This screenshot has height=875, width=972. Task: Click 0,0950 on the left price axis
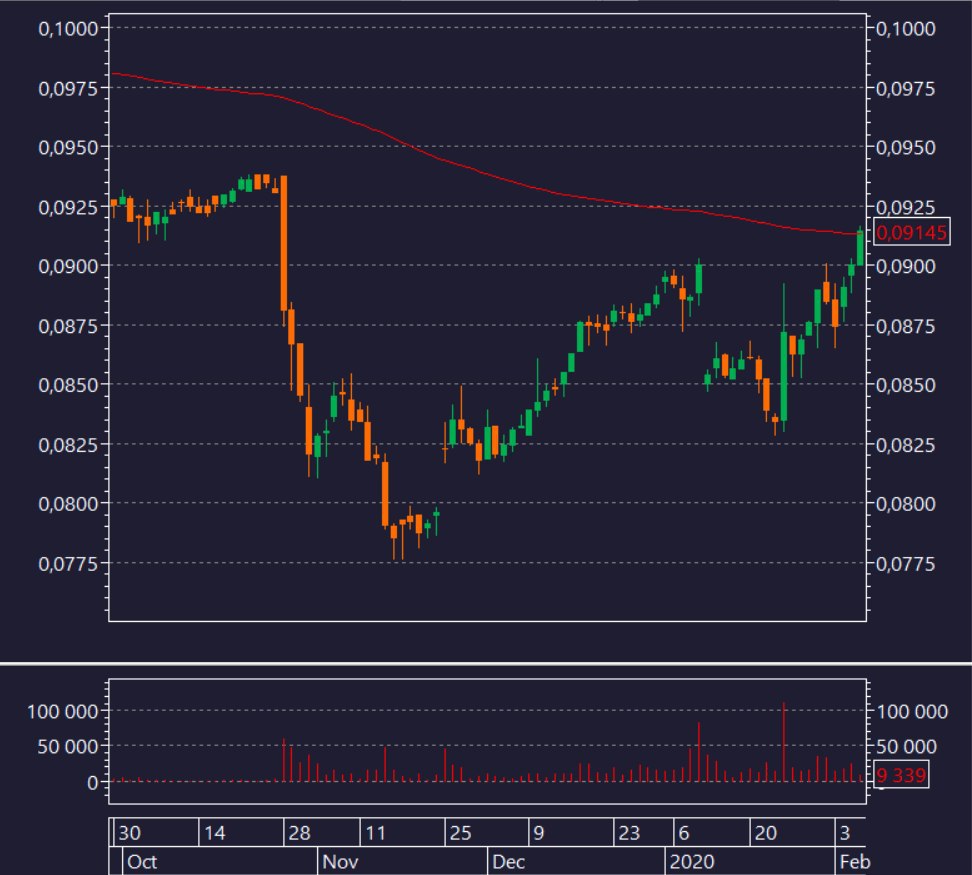tap(68, 147)
